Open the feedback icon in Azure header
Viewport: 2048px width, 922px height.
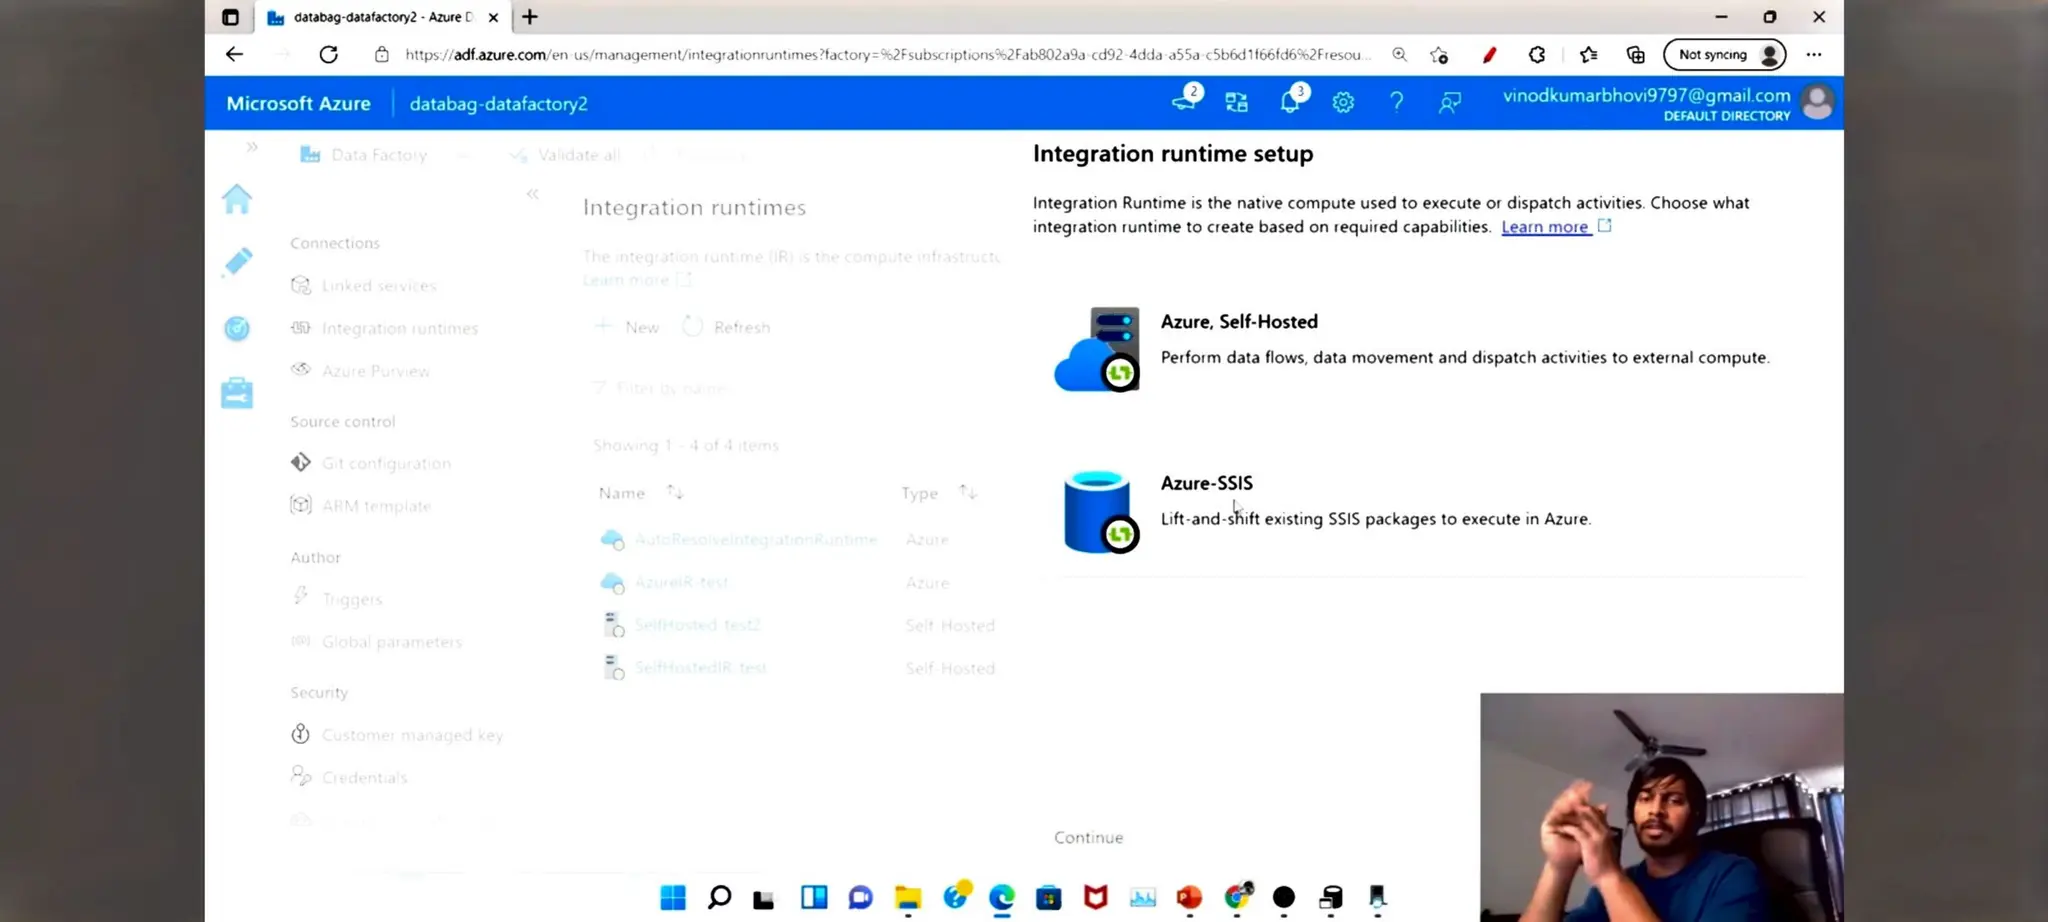pyautogui.click(x=1449, y=102)
